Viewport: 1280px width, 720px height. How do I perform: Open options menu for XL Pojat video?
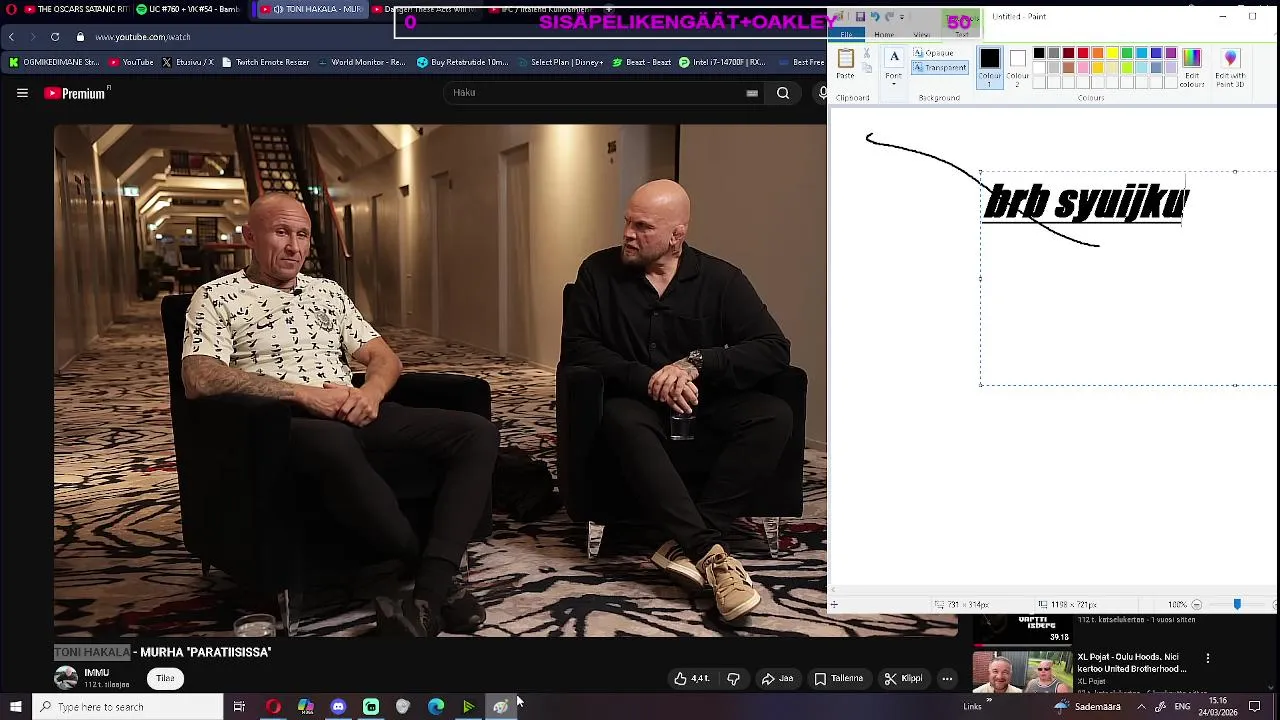(x=1208, y=658)
